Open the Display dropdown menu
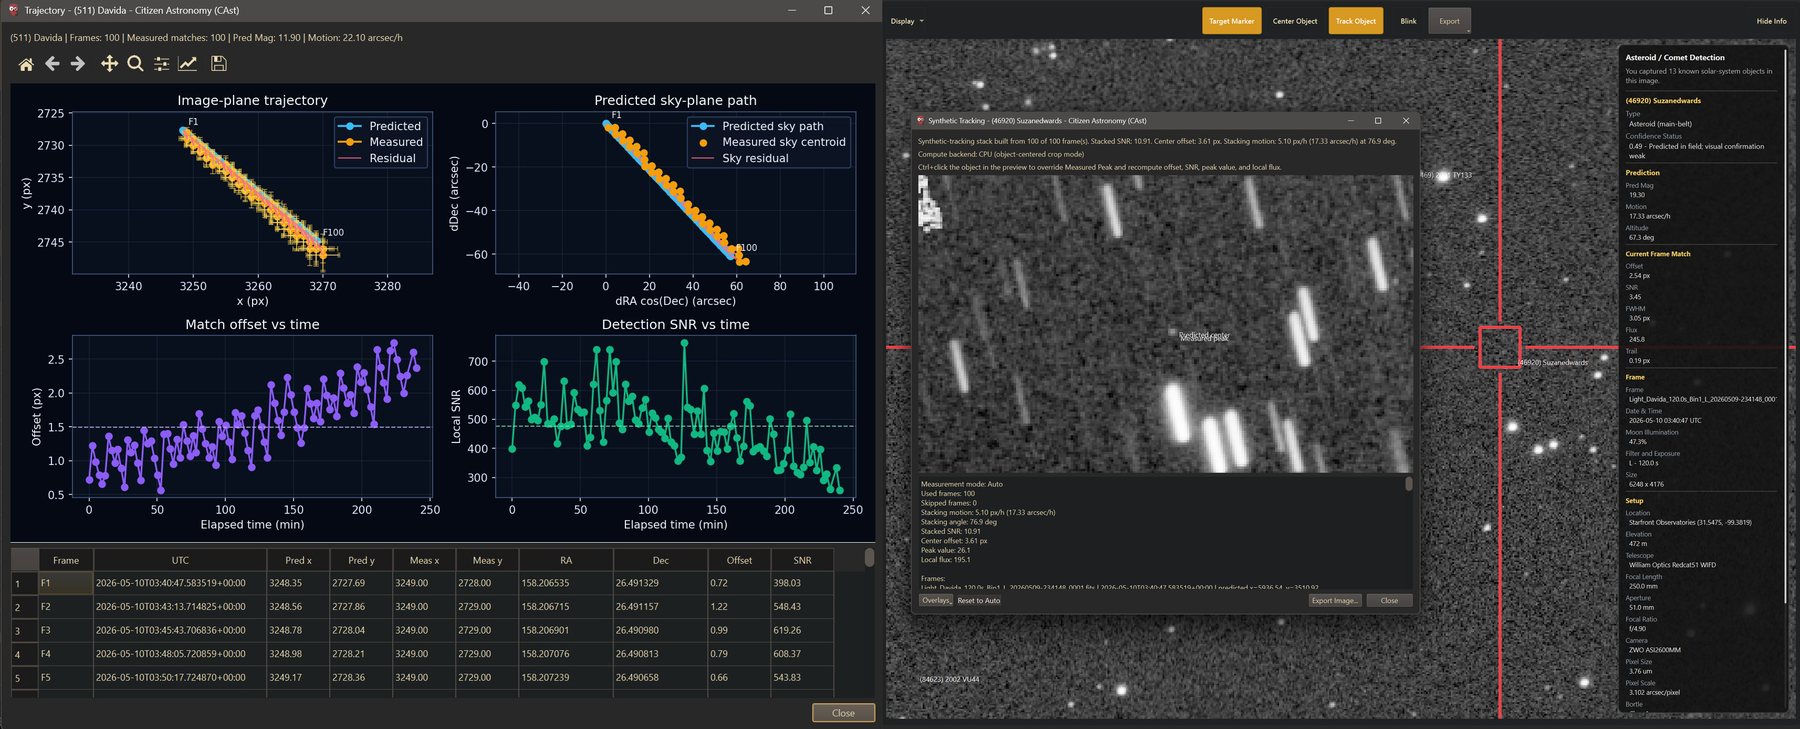 tap(907, 21)
